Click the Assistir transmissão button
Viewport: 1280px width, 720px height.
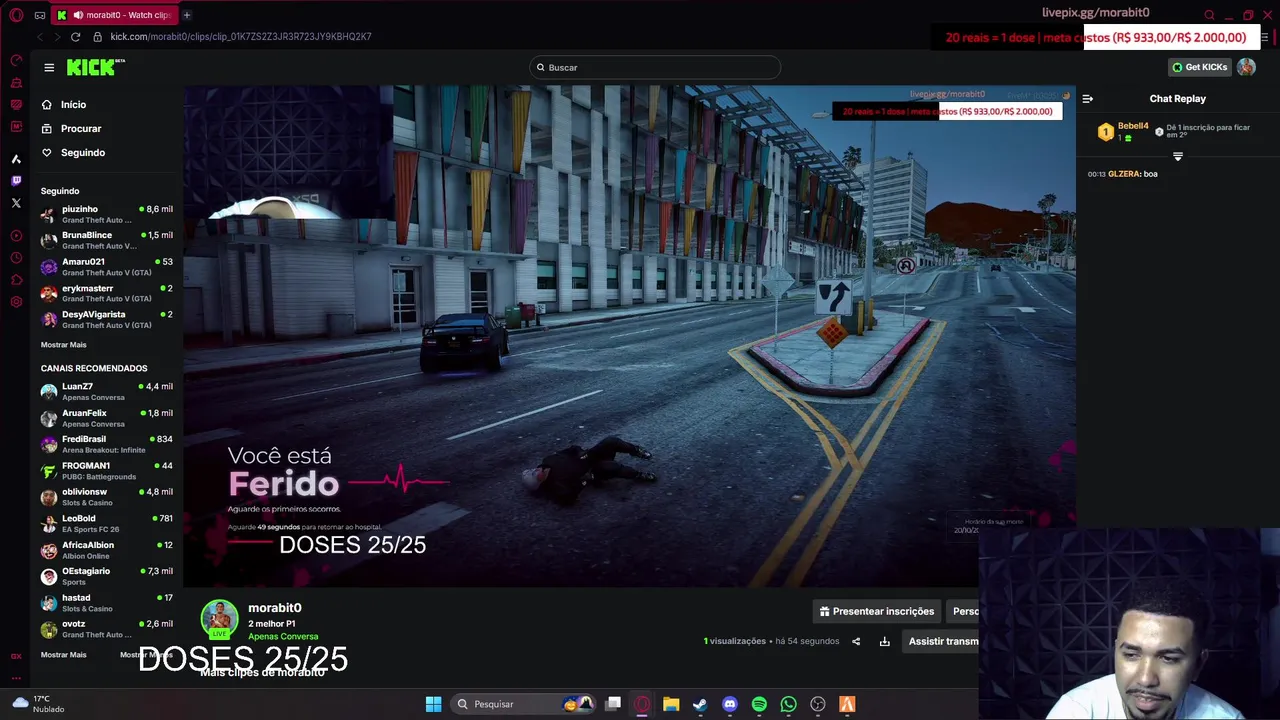coord(943,641)
